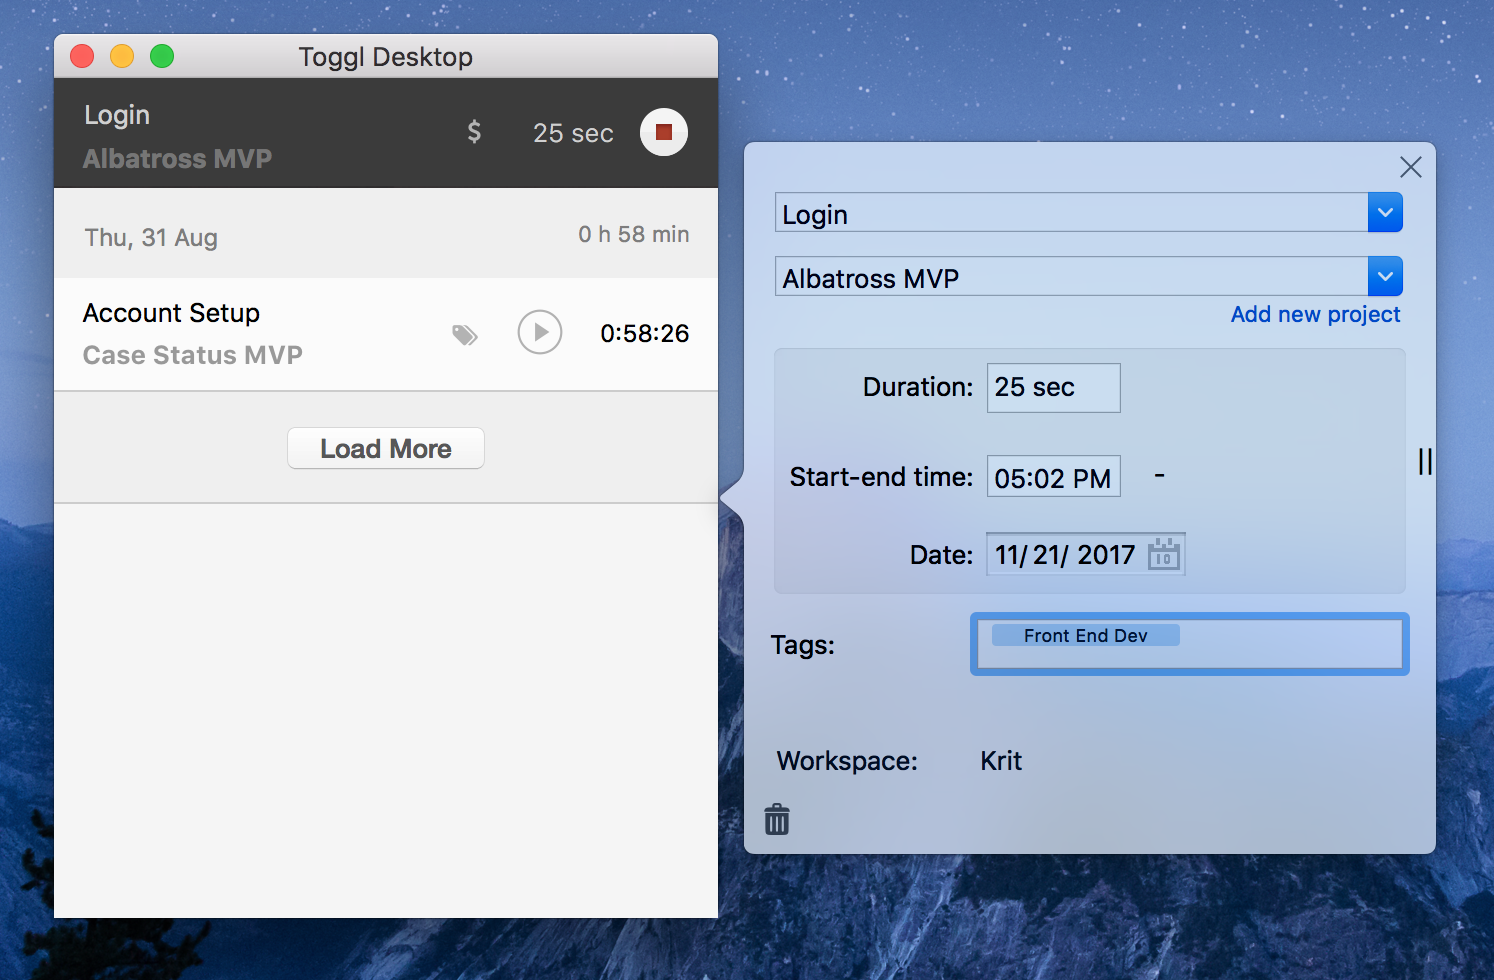Click the Add new project link
Viewport: 1494px width, 980px height.
click(1316, 314)
